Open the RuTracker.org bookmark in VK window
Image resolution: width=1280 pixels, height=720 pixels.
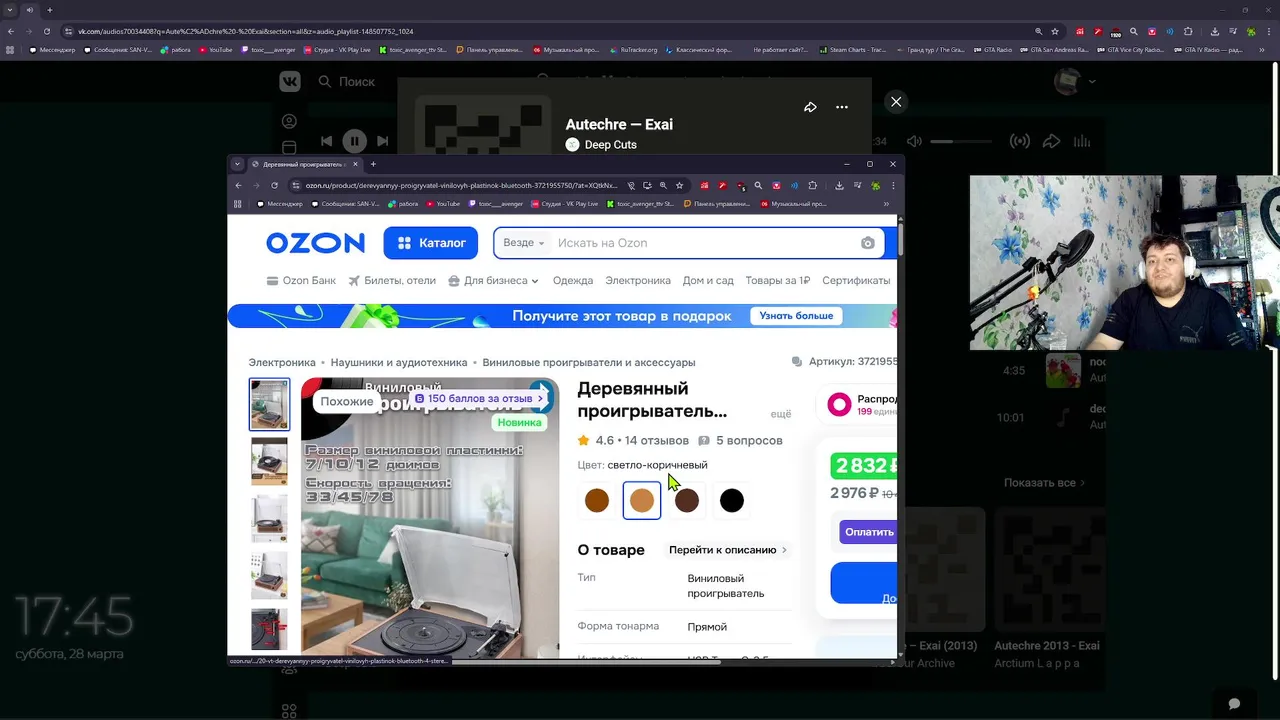click(x=634, y=49)
